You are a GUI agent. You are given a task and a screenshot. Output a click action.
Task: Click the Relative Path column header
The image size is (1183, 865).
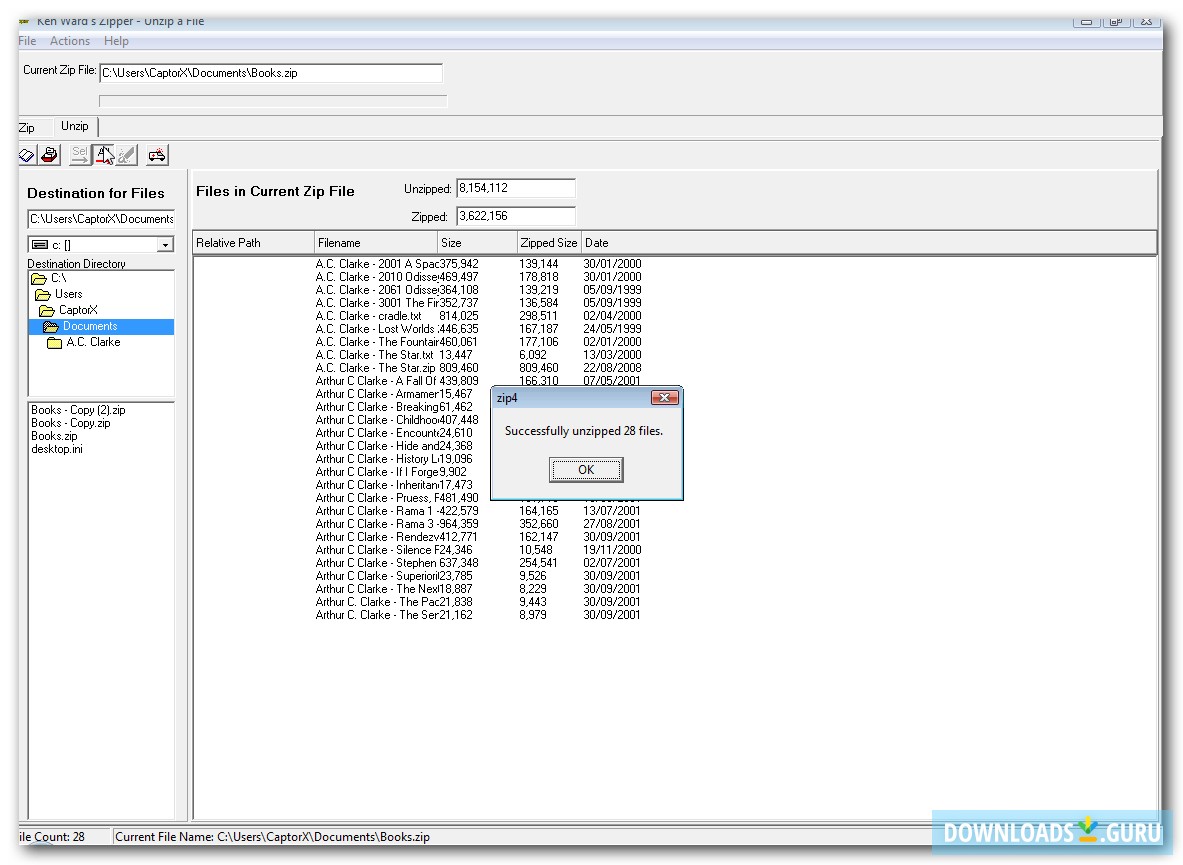pos(254,243)
